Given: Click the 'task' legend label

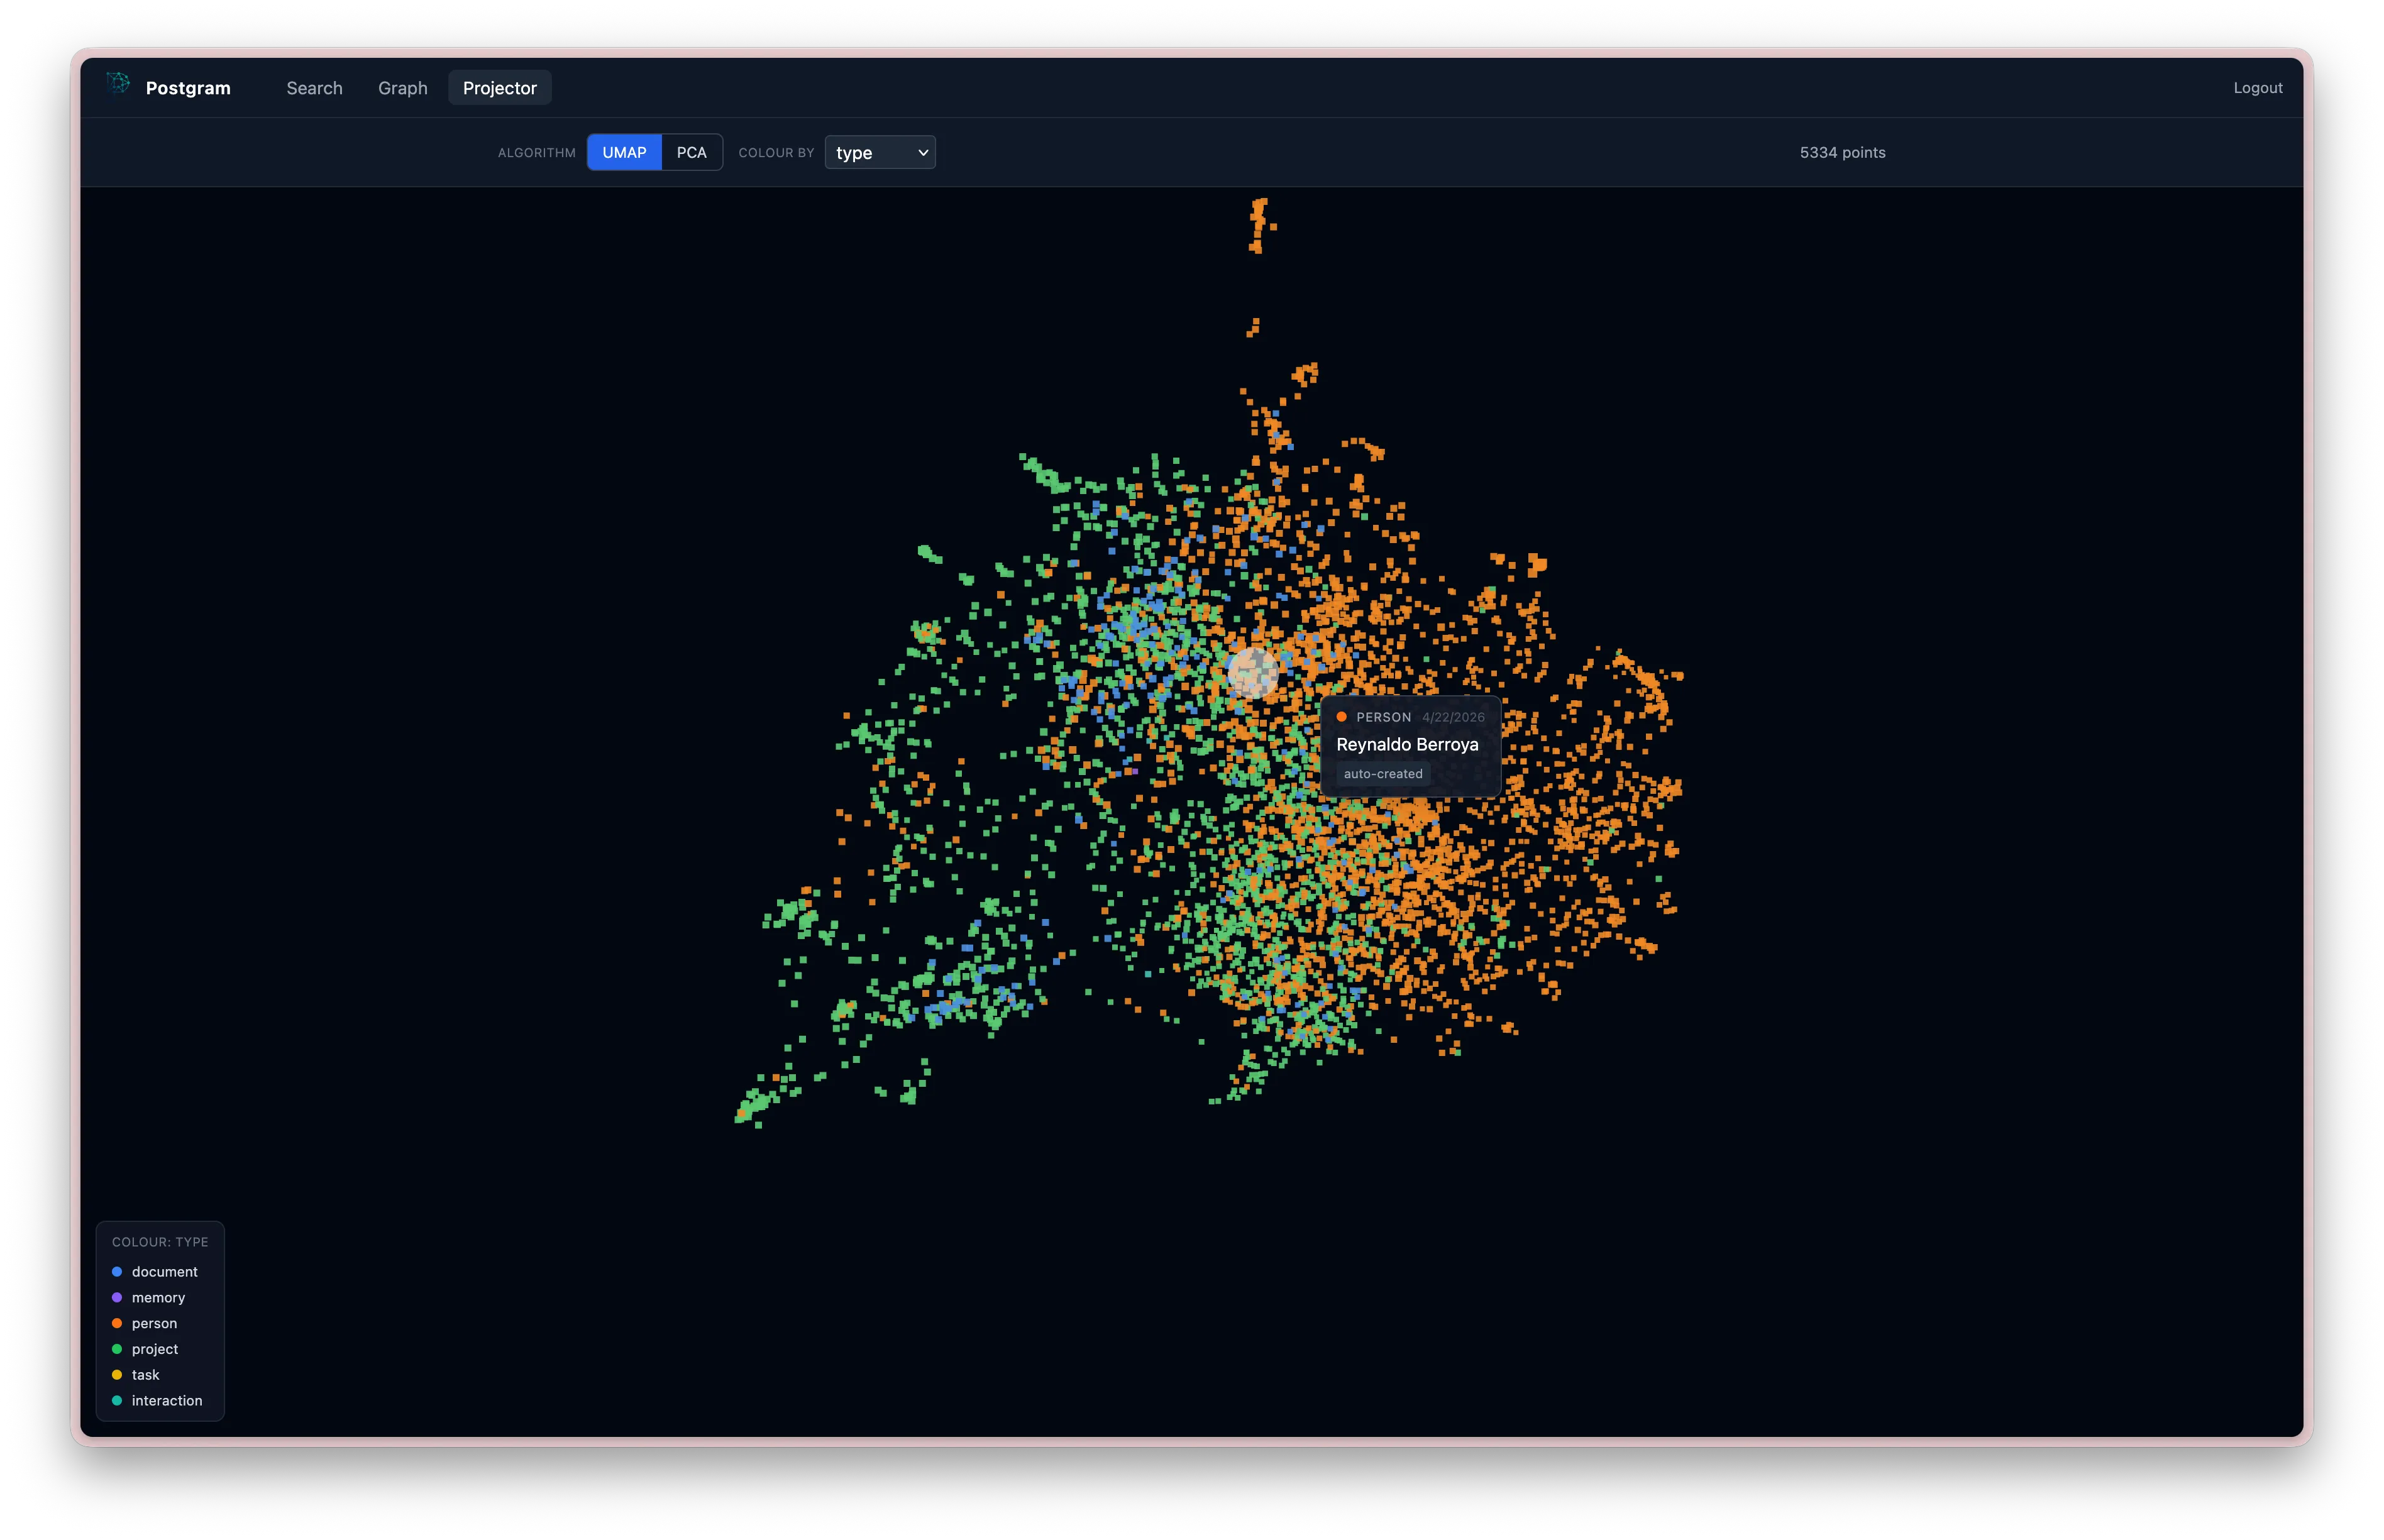Looking at the screenshot, I should pyautogui.click(x=145, y=1374).
